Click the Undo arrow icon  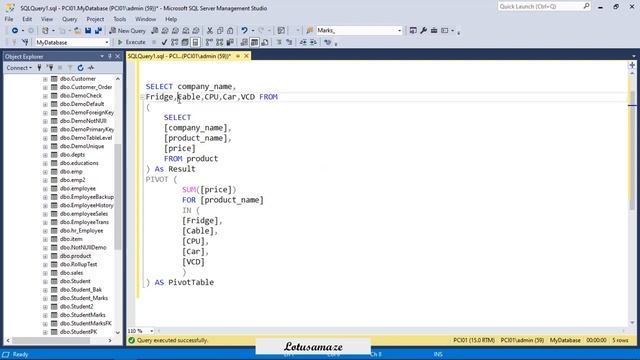pos(244,31)
